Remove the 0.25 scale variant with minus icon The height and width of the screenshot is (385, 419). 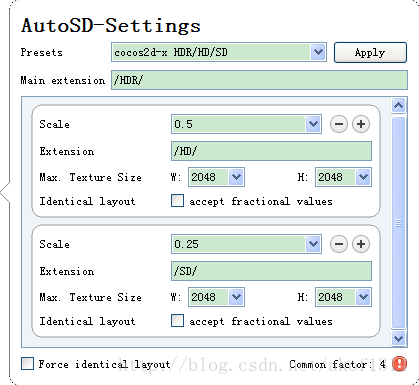[339, 244]
